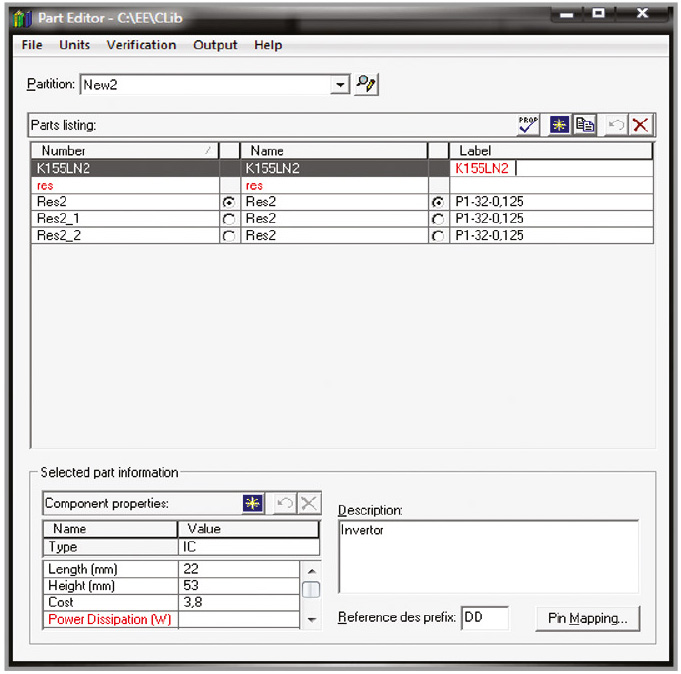Click the partition search/edit icon
This screenshot has height=674, width=681.
point(367,85)
